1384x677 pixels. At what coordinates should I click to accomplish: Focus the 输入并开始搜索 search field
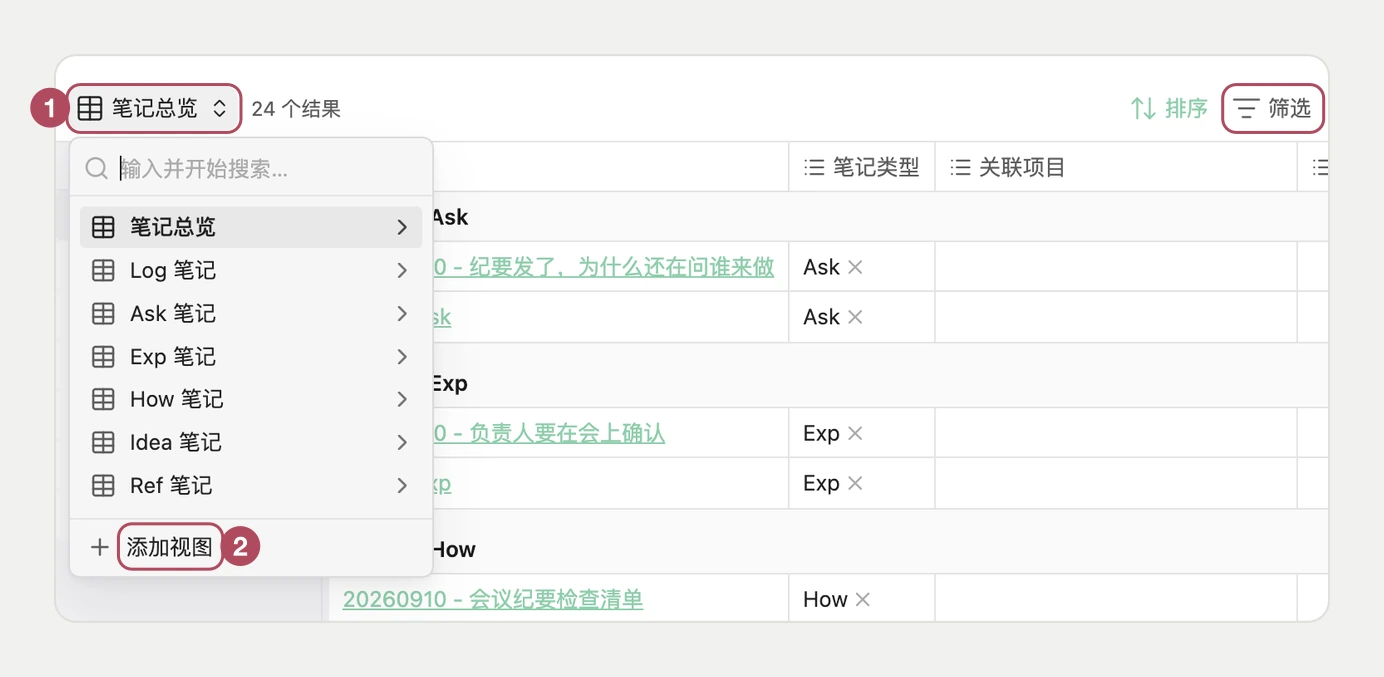point(251,168)
